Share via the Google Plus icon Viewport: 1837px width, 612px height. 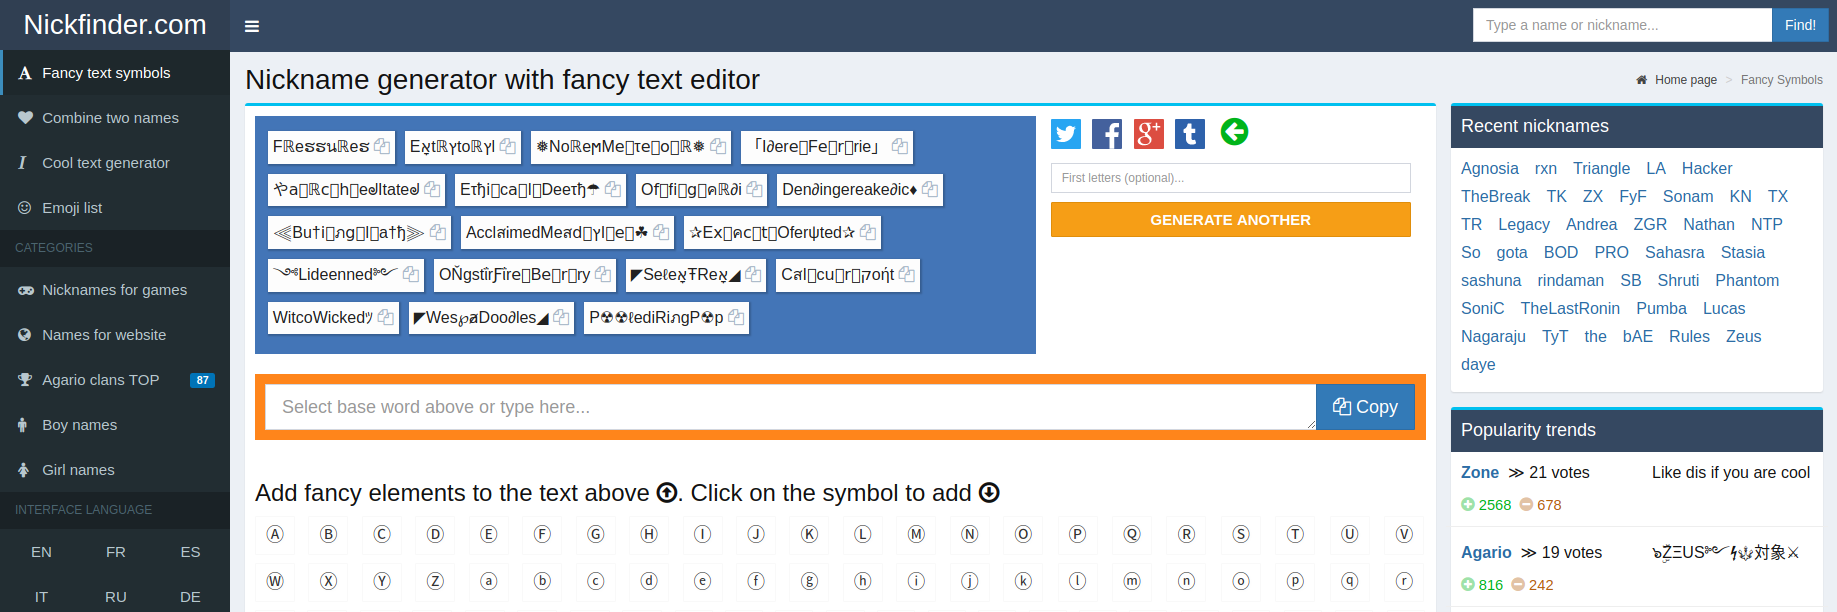point(1149,134)
